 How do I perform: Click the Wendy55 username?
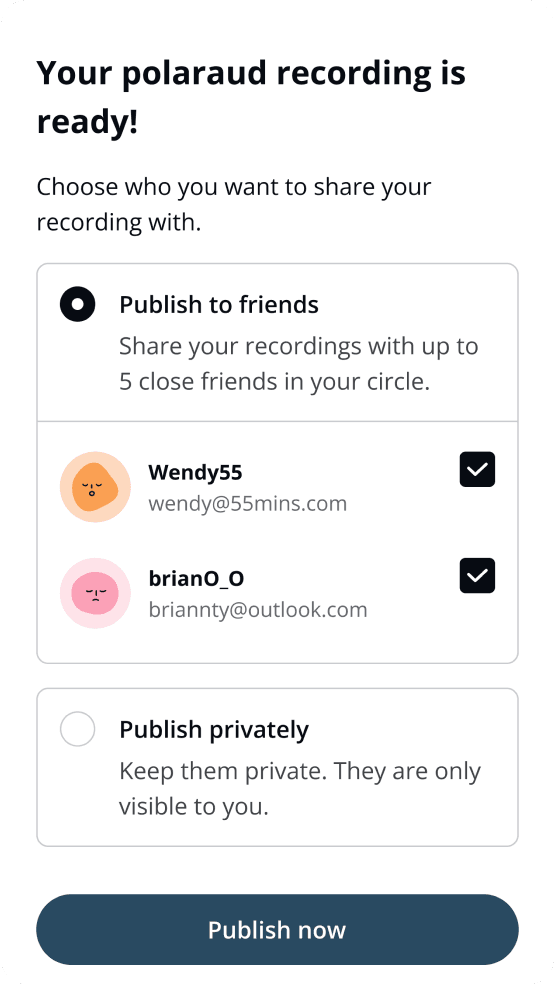[x=195, y=472]
